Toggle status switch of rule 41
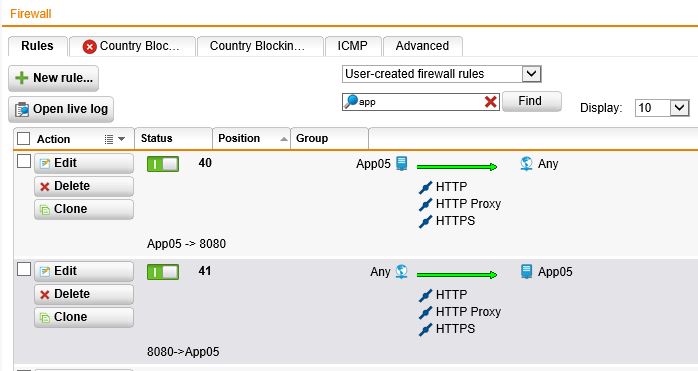 click(163, 272)
